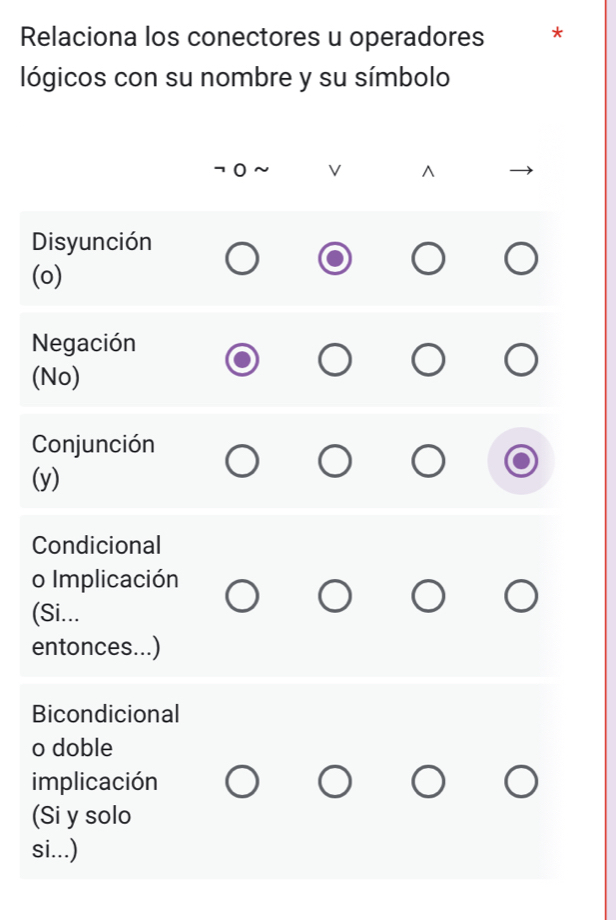Select ∧ symbol for Negación row

tap(428, 360)
